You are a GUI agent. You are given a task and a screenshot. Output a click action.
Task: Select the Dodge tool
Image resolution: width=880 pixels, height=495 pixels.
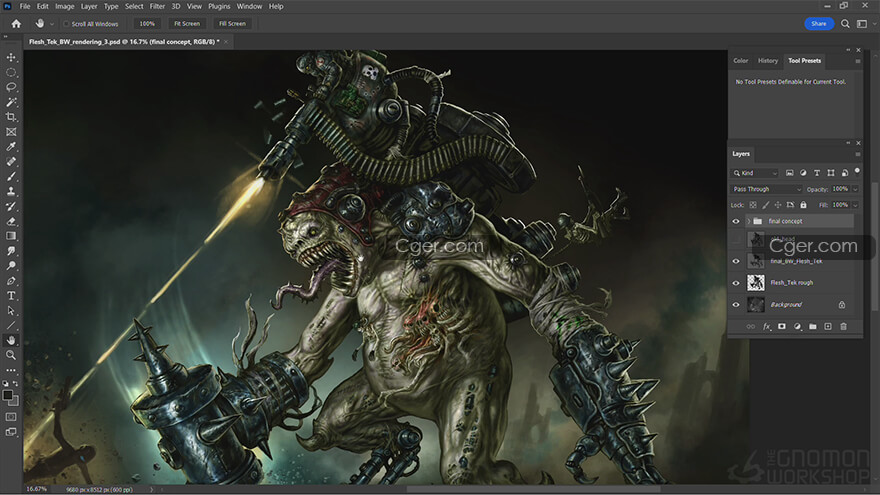click(x=11, y=265)
